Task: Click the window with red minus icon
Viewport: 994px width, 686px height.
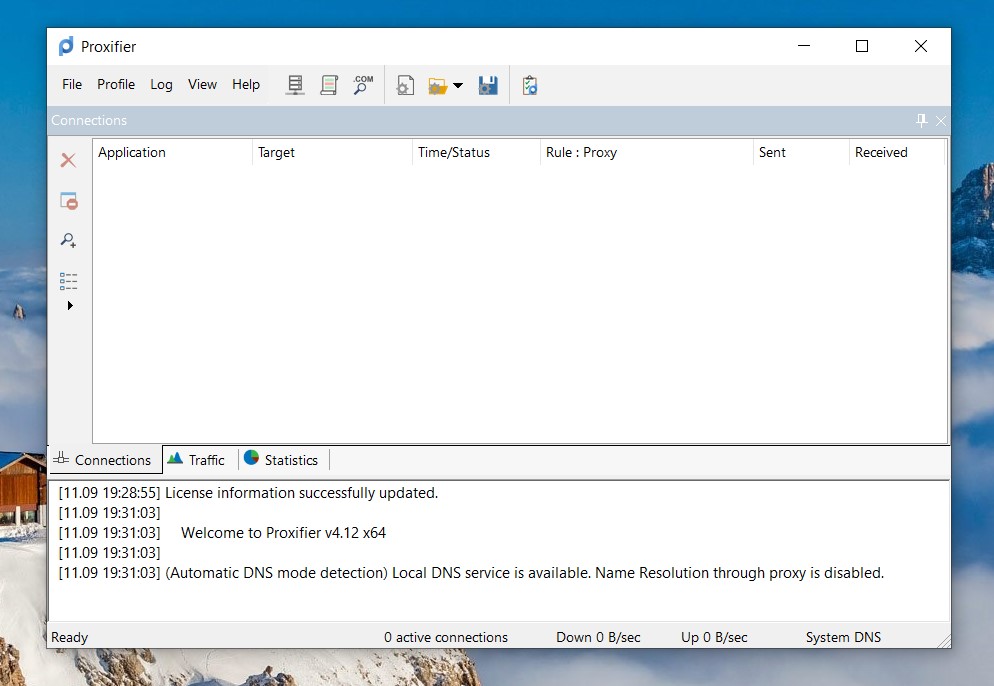Action: pos(68,201)
